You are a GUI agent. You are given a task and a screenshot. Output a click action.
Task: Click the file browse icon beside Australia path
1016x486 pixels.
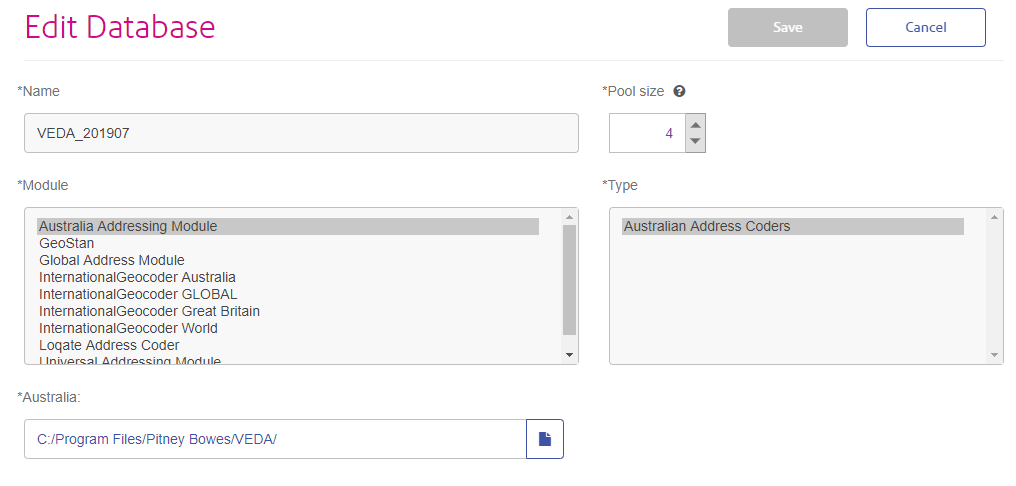(545, 439)
